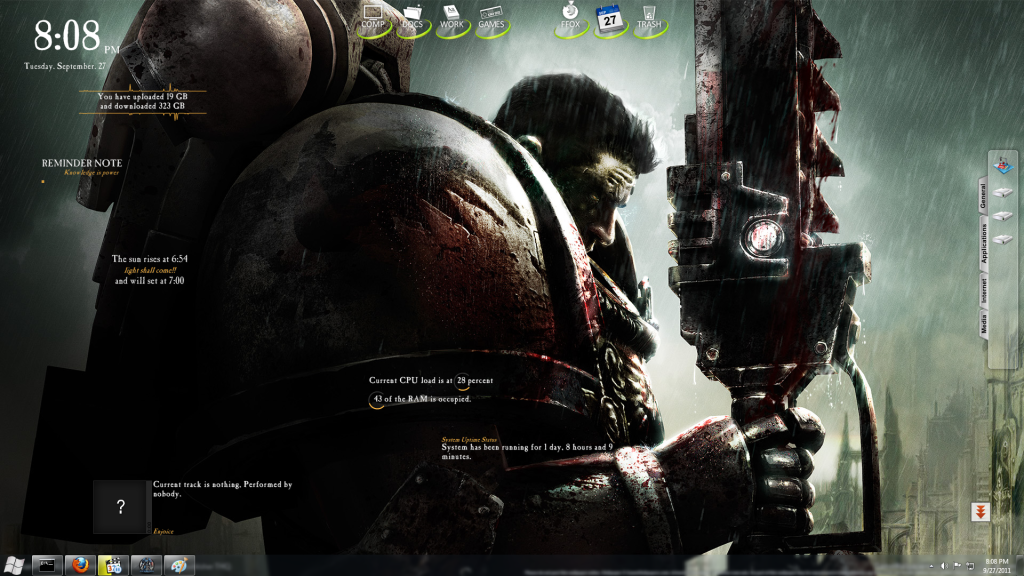Launch FFOX from the top dock
This screenshot has width=1024, height=576.
click(569, 20)
